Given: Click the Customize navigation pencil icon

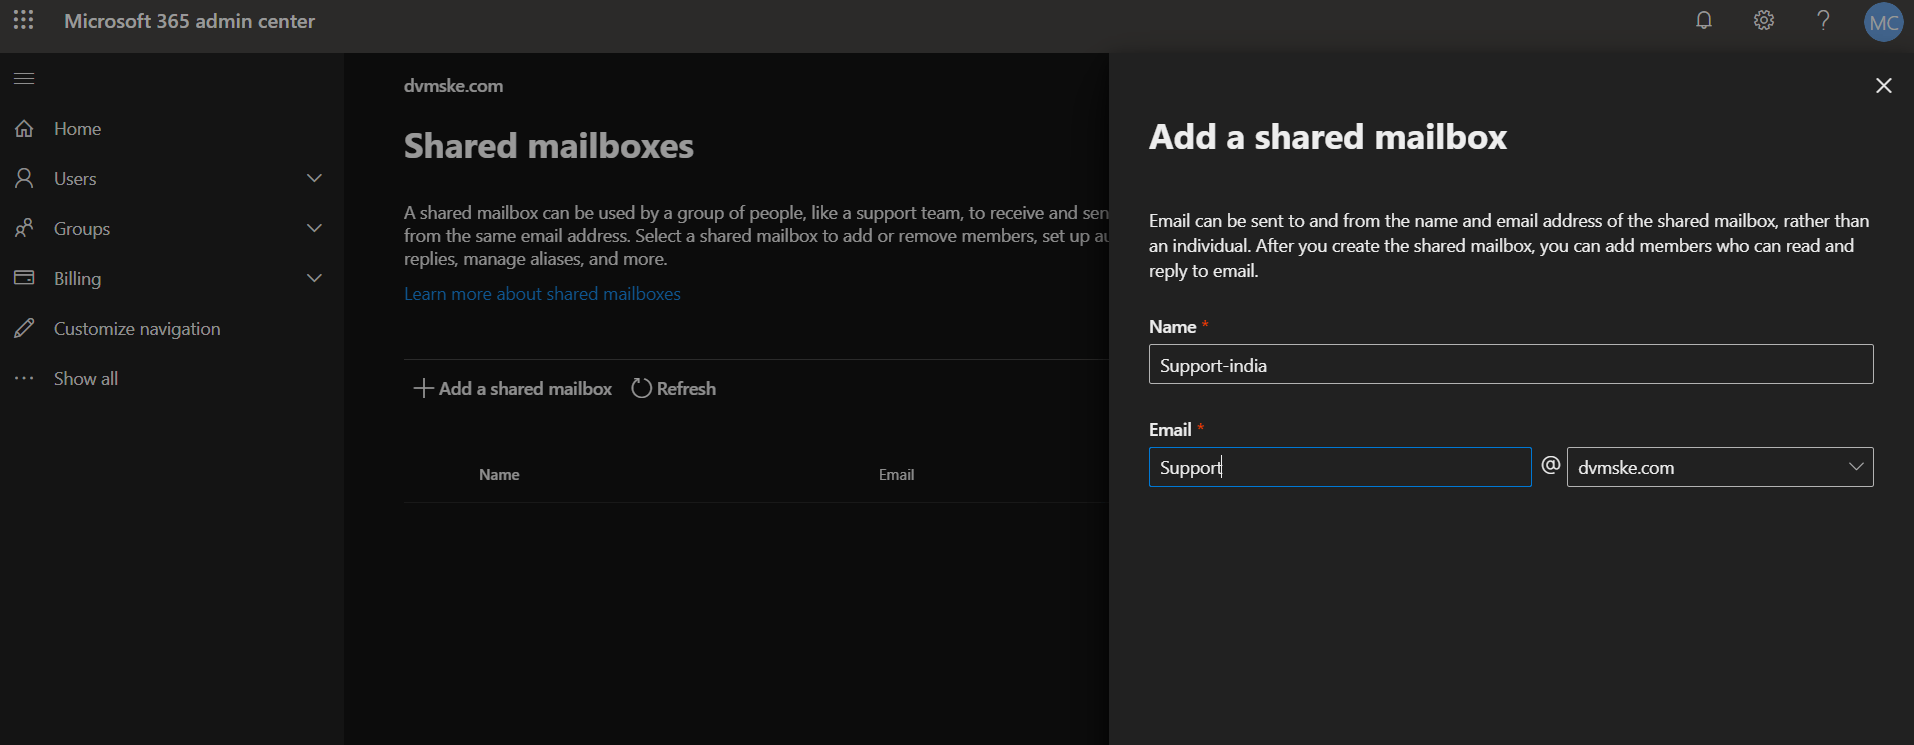Looking at the screenshot, I should click(x=24, y=328).
